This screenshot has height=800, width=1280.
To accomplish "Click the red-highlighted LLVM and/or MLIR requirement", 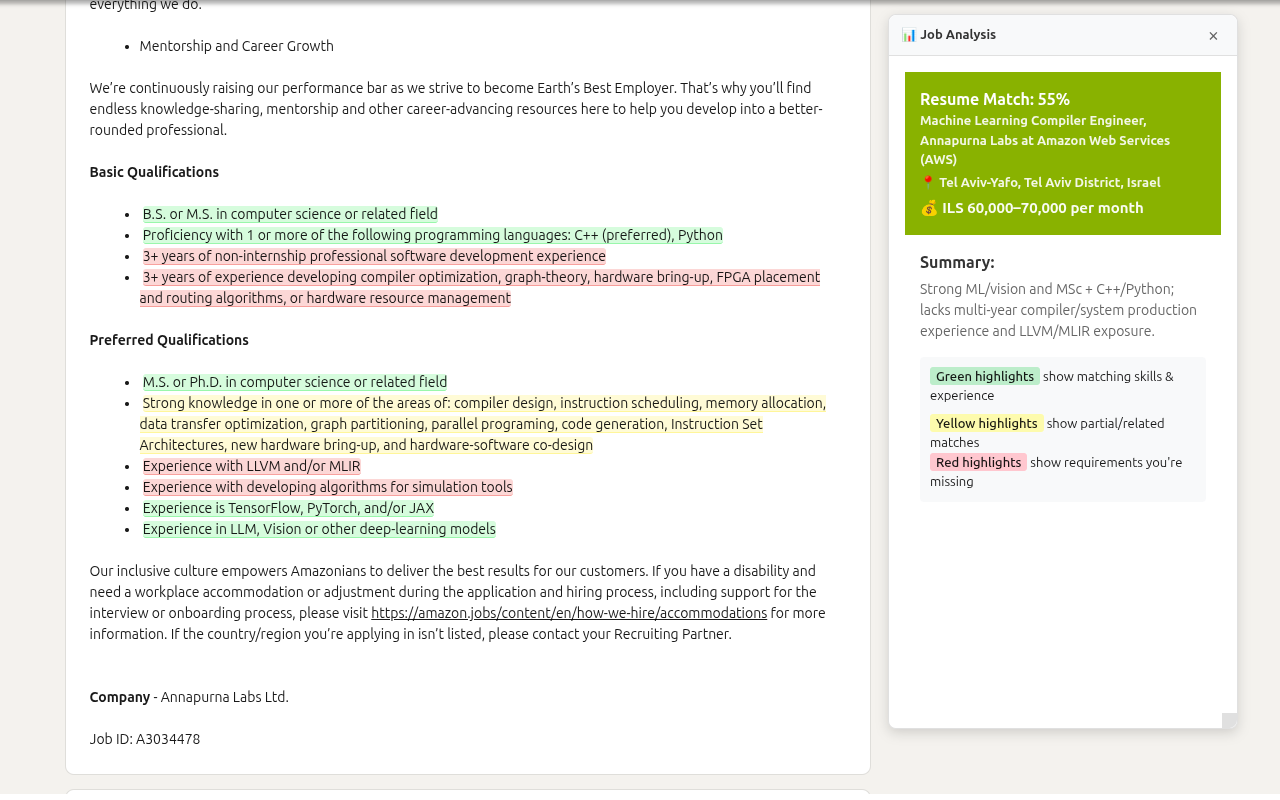I will point(251,466).
